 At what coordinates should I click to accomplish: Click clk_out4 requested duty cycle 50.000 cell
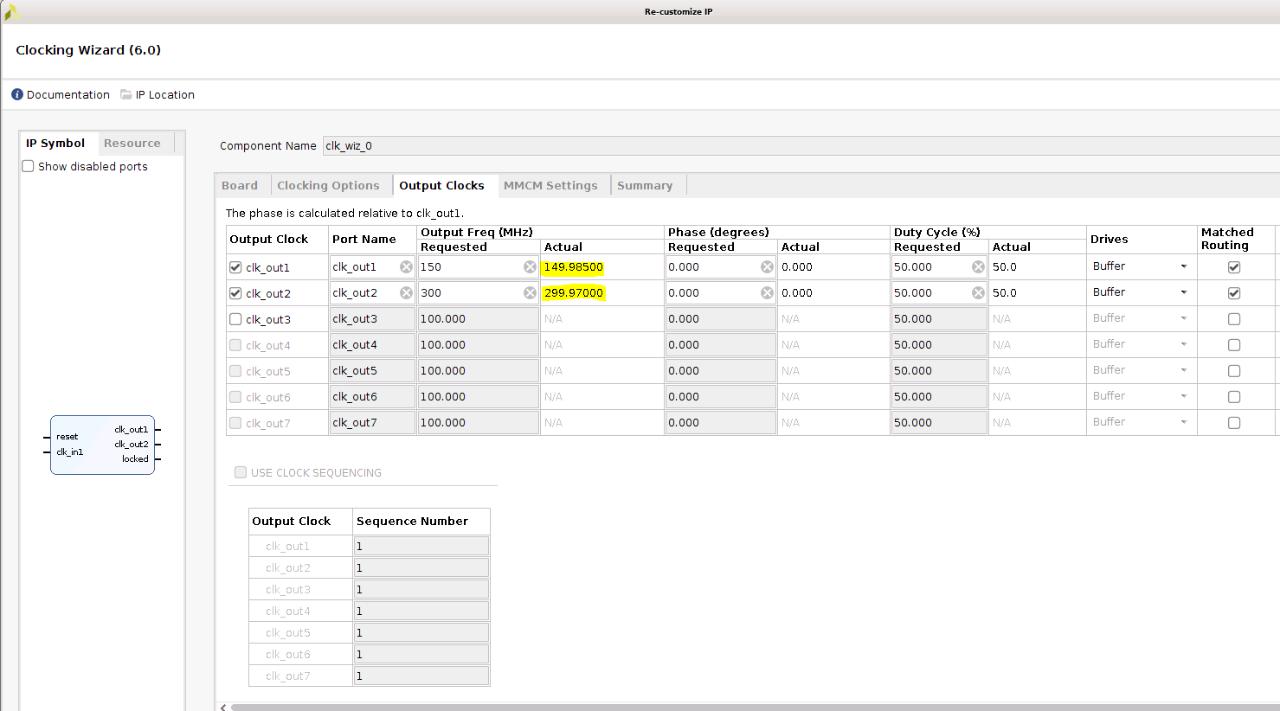[x=939, y=345]
